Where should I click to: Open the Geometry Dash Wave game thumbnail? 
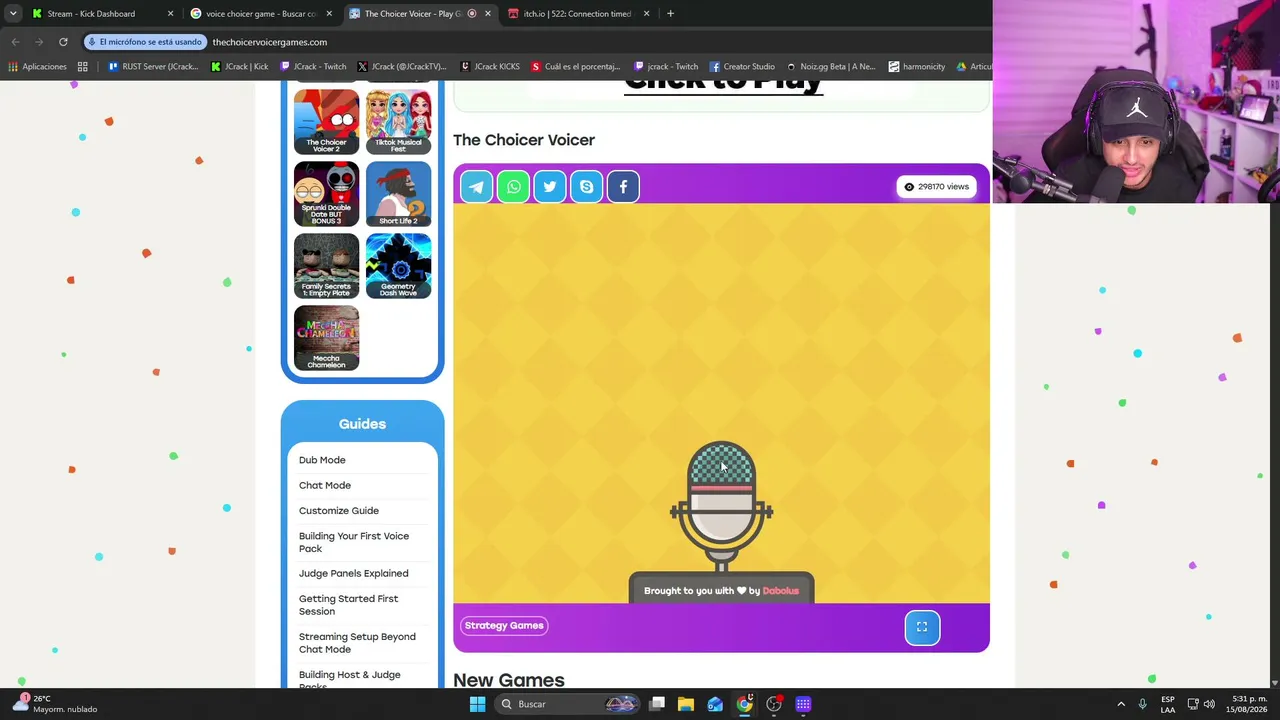click(x=398, y=266)
